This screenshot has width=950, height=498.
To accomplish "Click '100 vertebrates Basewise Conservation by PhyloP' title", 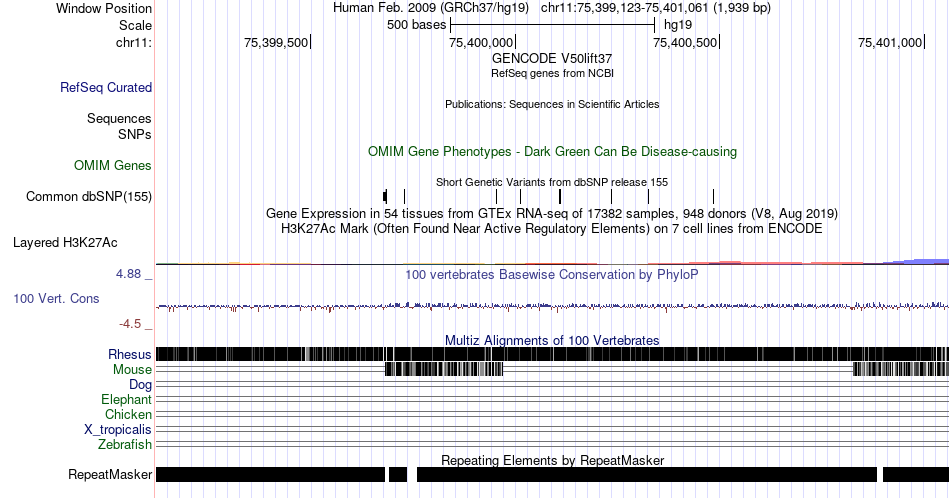I will pos(552,274).
